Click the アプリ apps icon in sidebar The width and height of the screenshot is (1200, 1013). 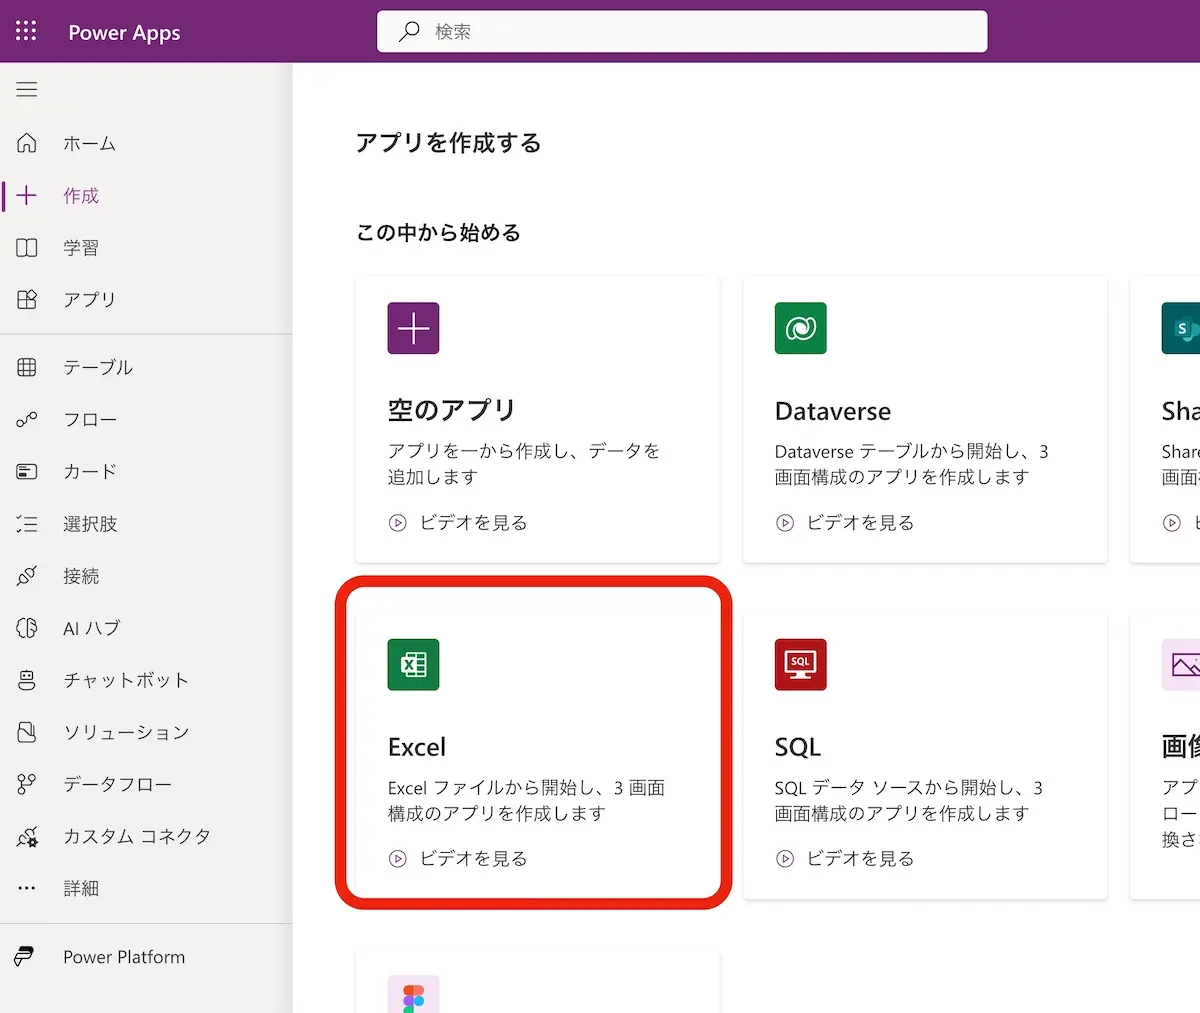pyautogui.click(x=27, y=299)
